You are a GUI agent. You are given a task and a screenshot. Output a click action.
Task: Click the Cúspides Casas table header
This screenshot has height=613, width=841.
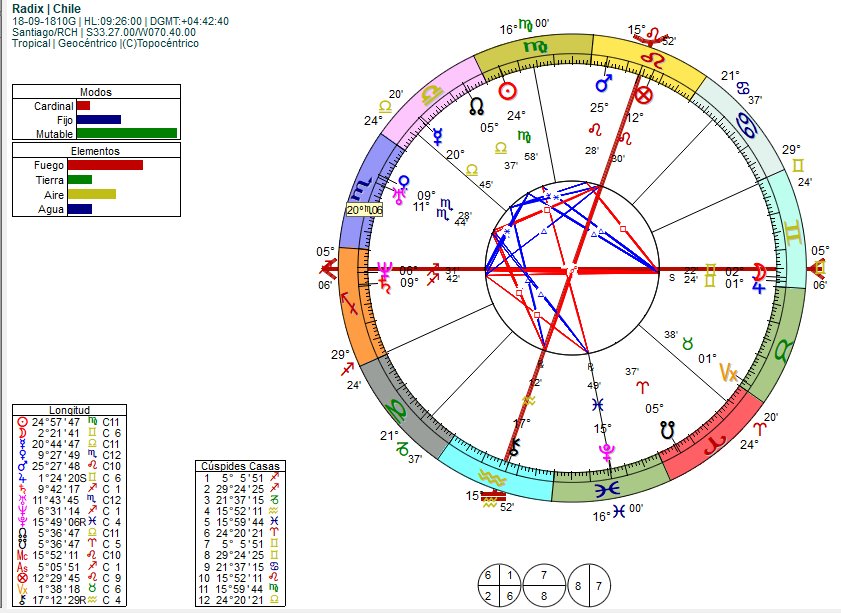[x=240, y=466]
